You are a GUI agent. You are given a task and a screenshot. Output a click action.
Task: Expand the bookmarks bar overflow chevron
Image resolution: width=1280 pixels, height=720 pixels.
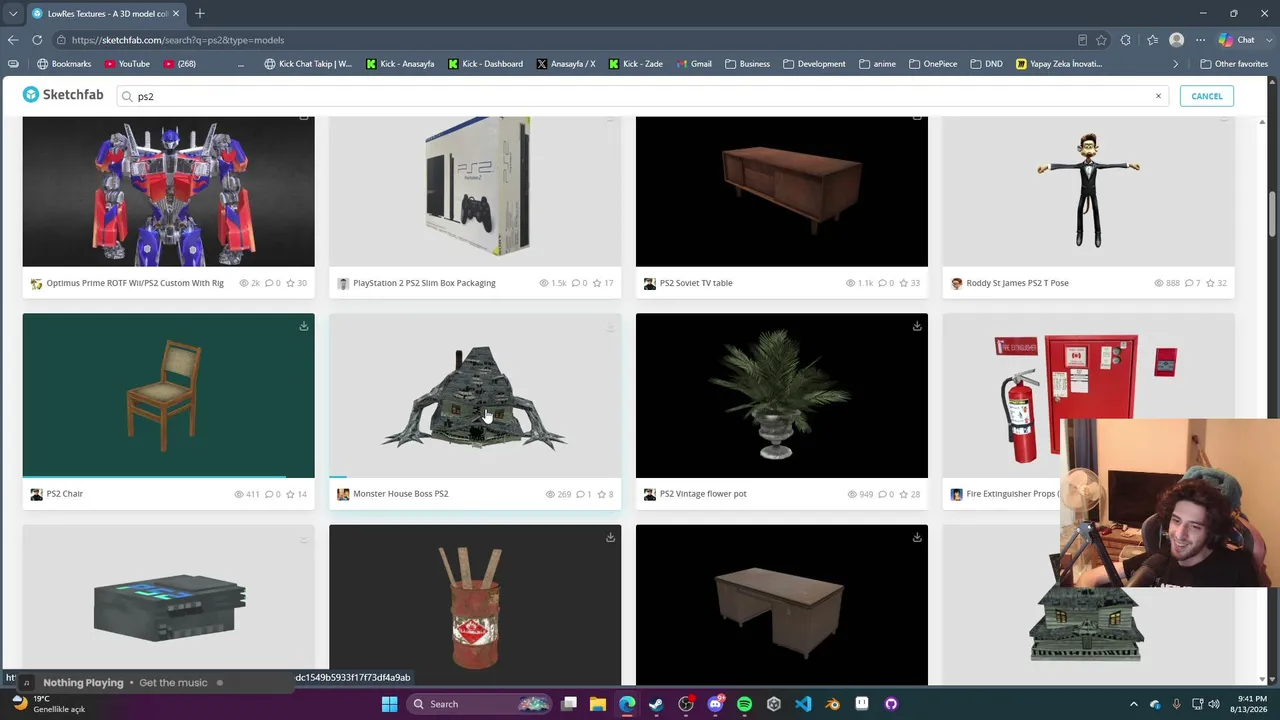click(1176, 64)
